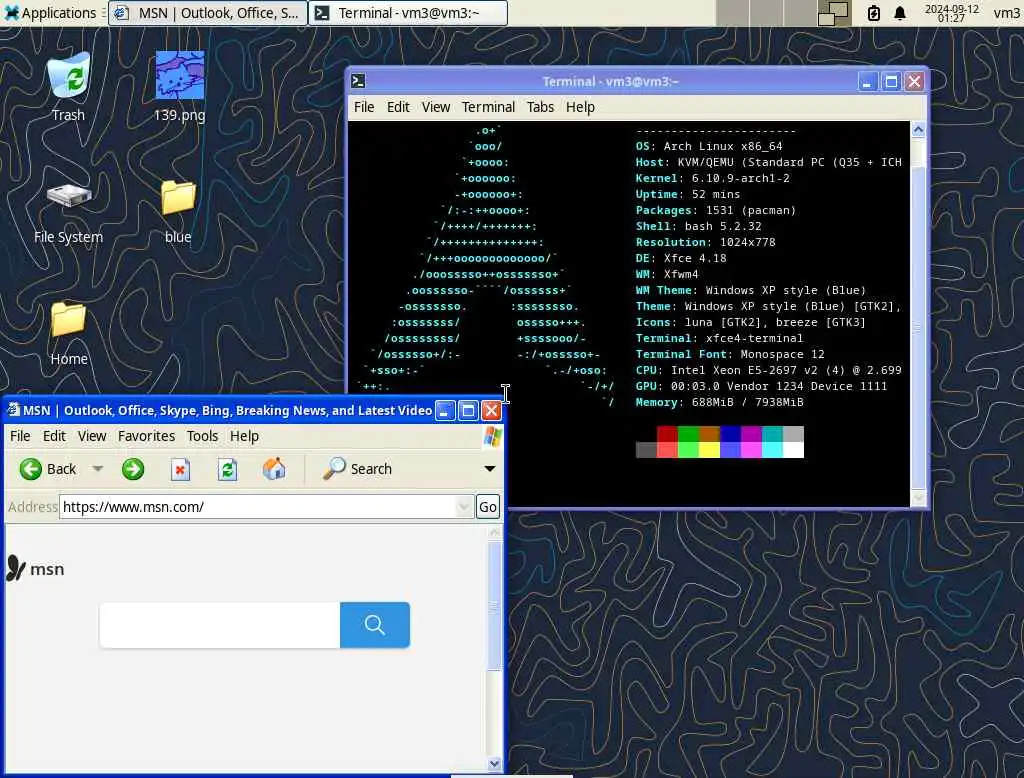Click the OS: Arch Linux line in terminal
This screenshot has height=778, width=1024.
(x=709, y=146)
